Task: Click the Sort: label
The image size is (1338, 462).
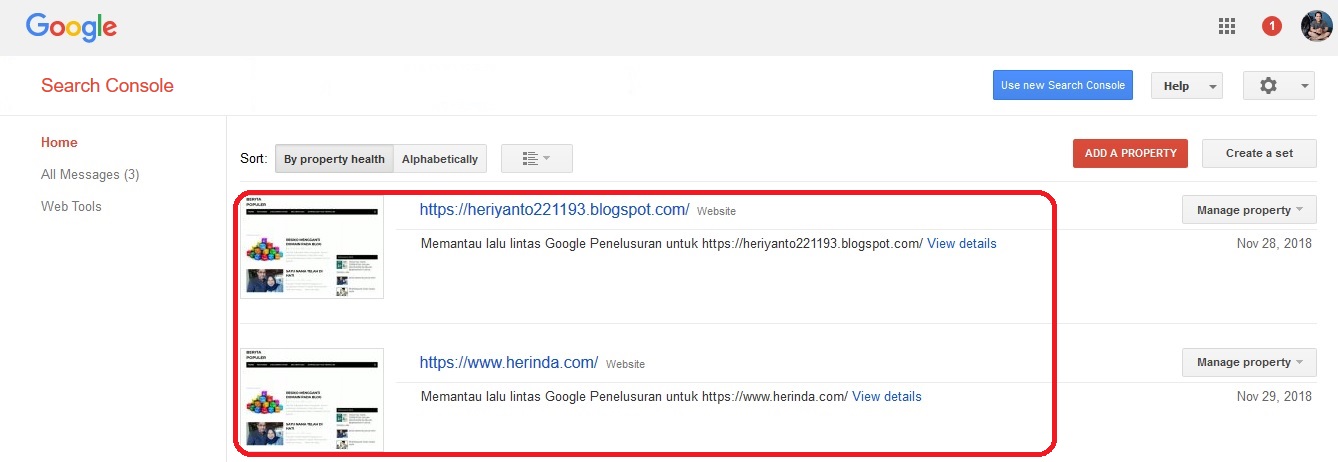Action: tap(254, 159)
